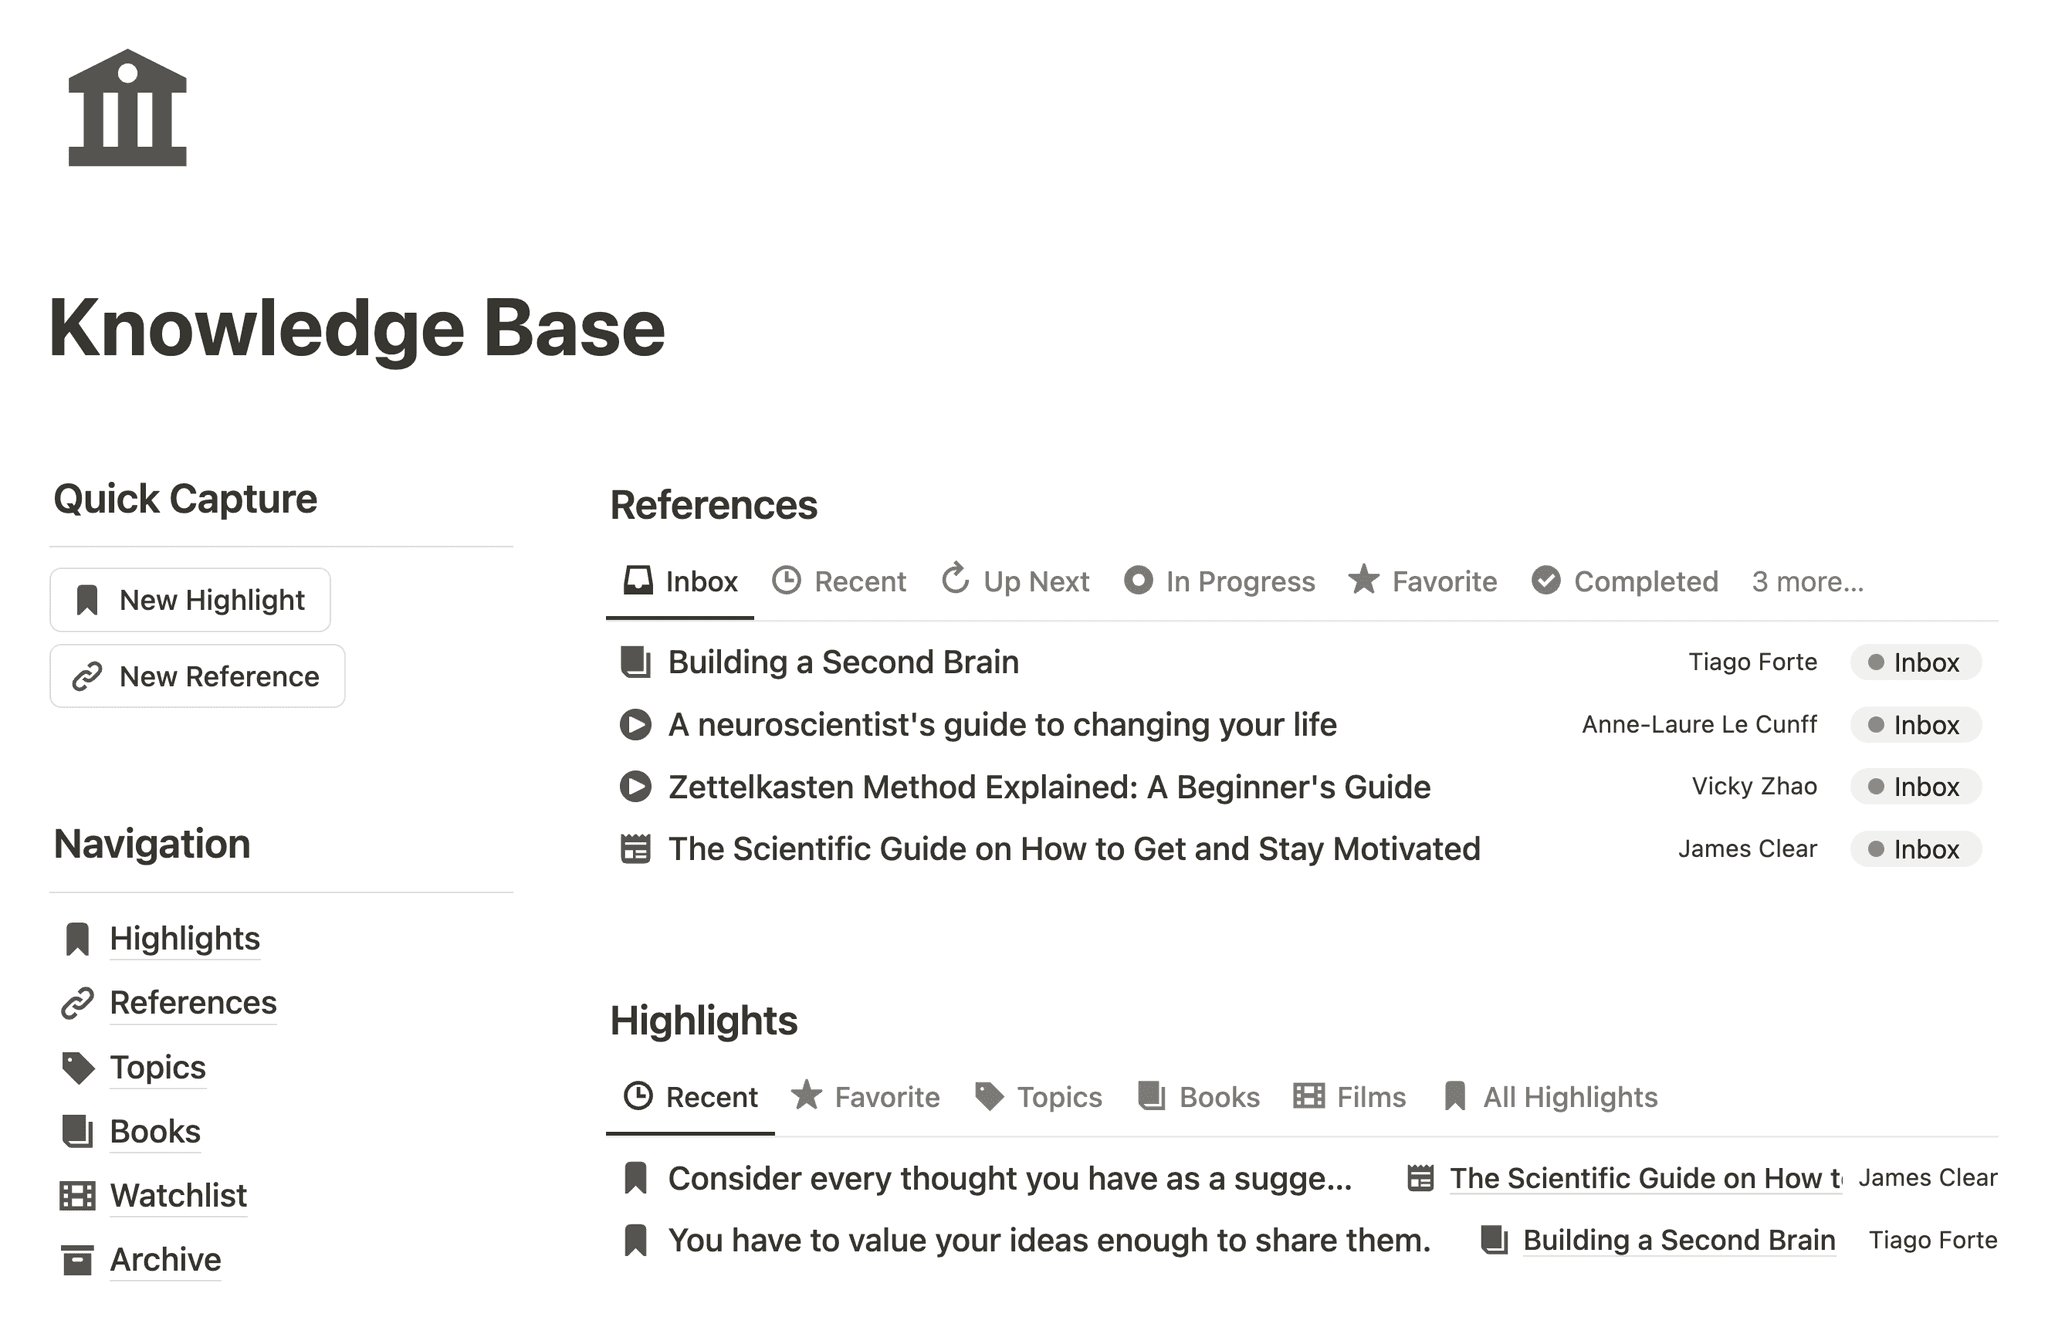
Task: Change the Inbox status on the Zettelkasten reference
Action: [x=1914, y=787]
